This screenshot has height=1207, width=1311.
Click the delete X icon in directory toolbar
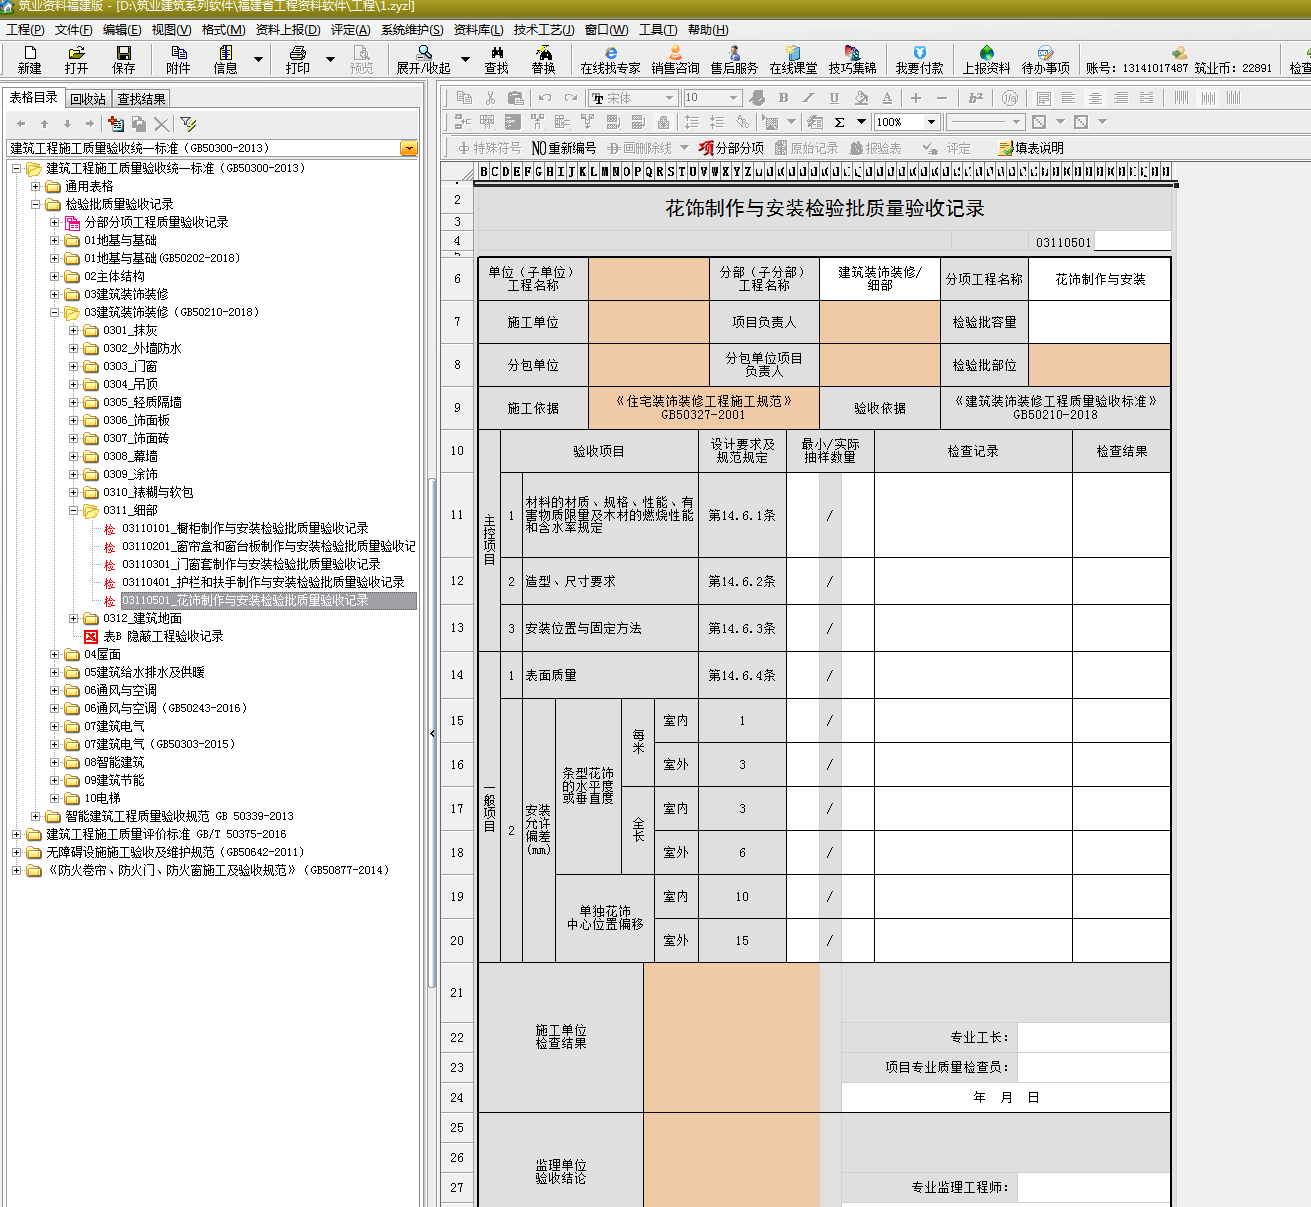[x=162, y=123]
